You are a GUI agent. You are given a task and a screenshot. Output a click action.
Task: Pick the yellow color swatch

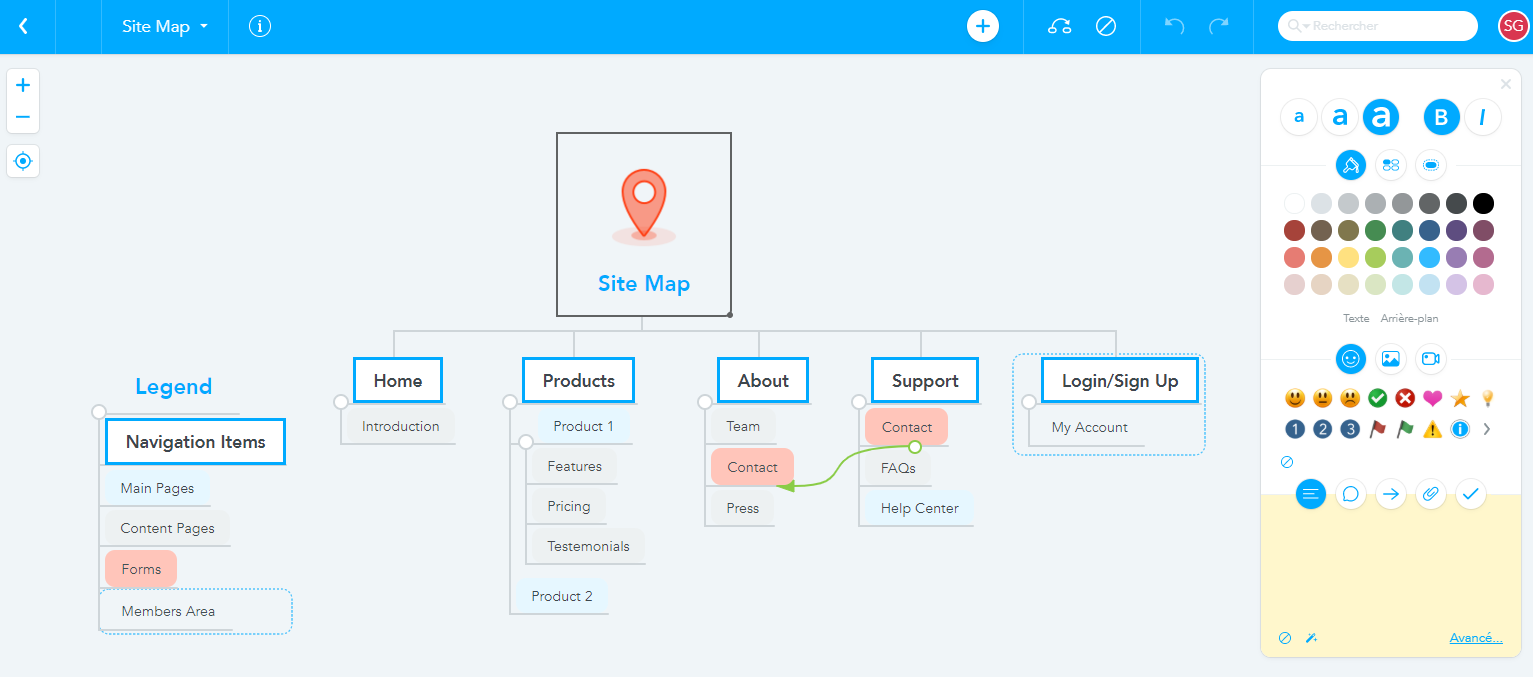1349,258
